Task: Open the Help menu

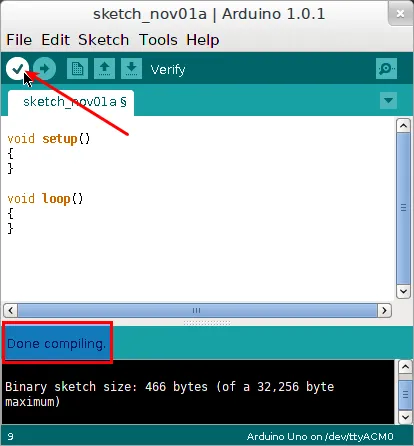Action: pos(203,40)
